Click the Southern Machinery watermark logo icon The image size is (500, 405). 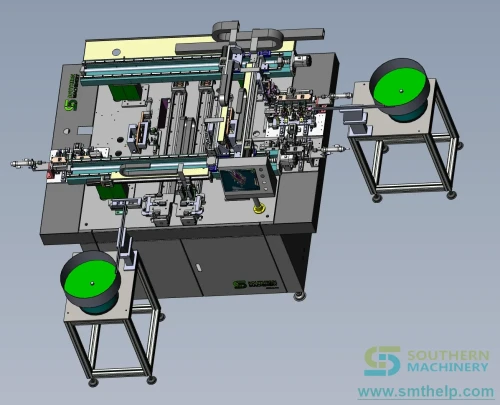pyautogui.click(x=382, y=361)
